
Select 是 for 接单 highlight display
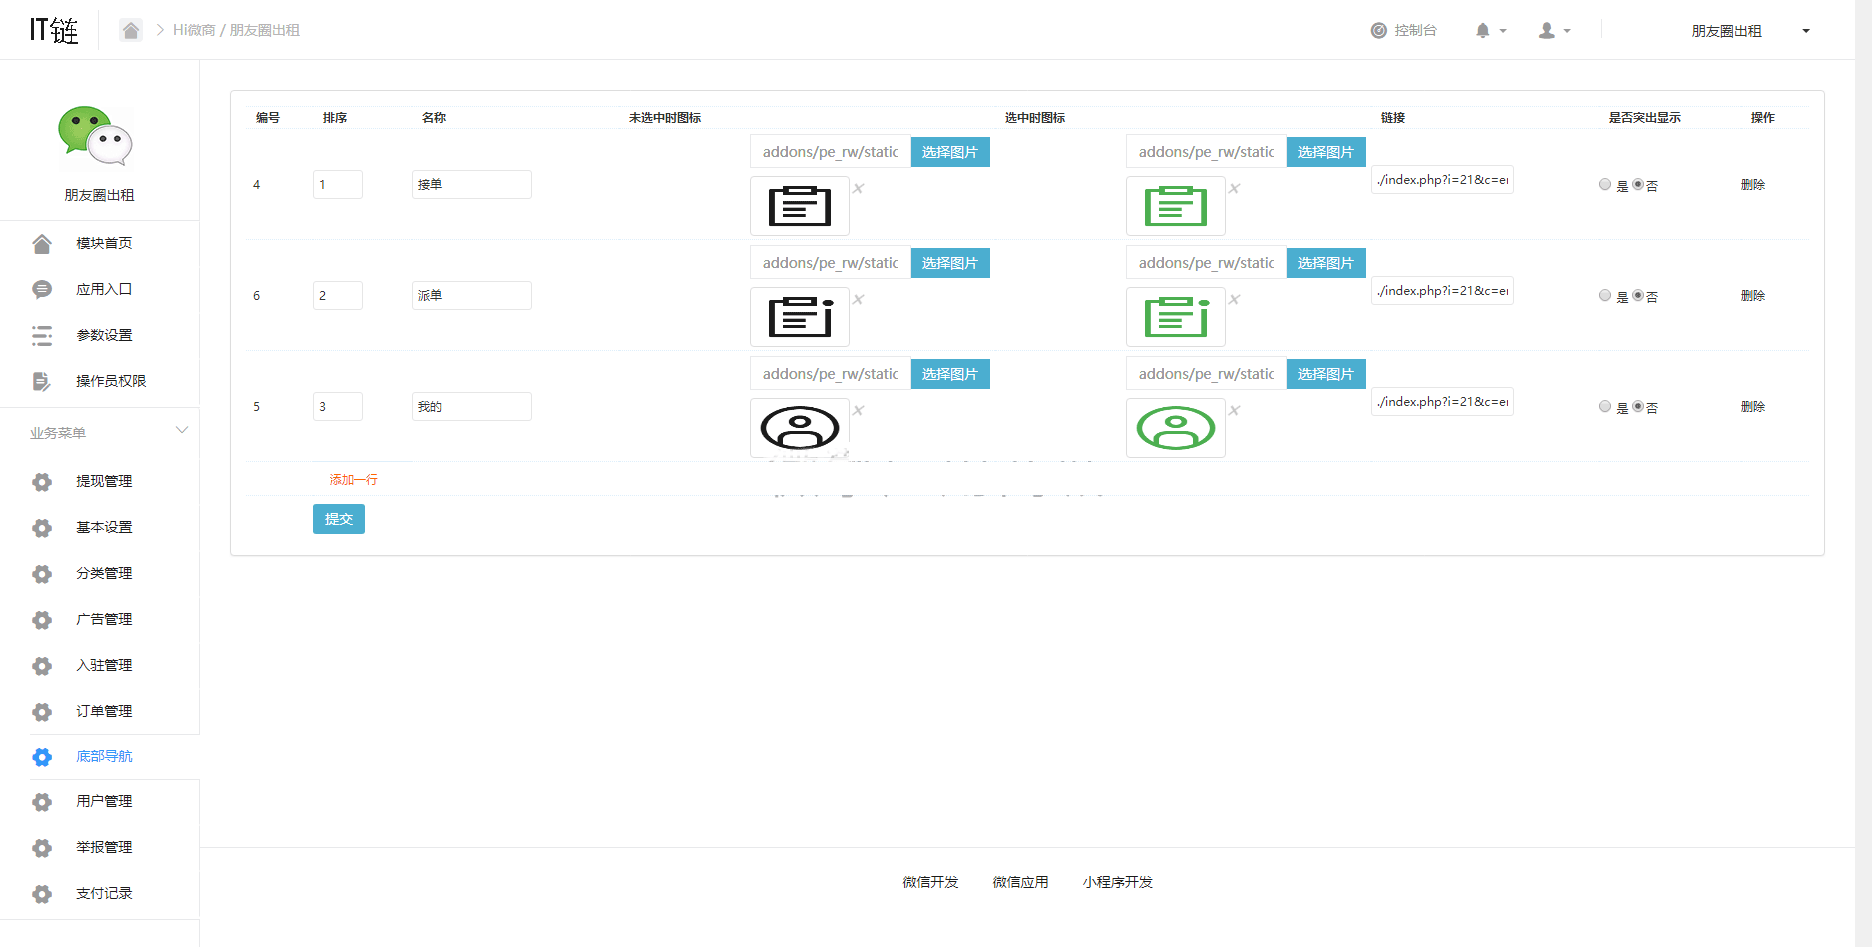(x=1605, y=184)
